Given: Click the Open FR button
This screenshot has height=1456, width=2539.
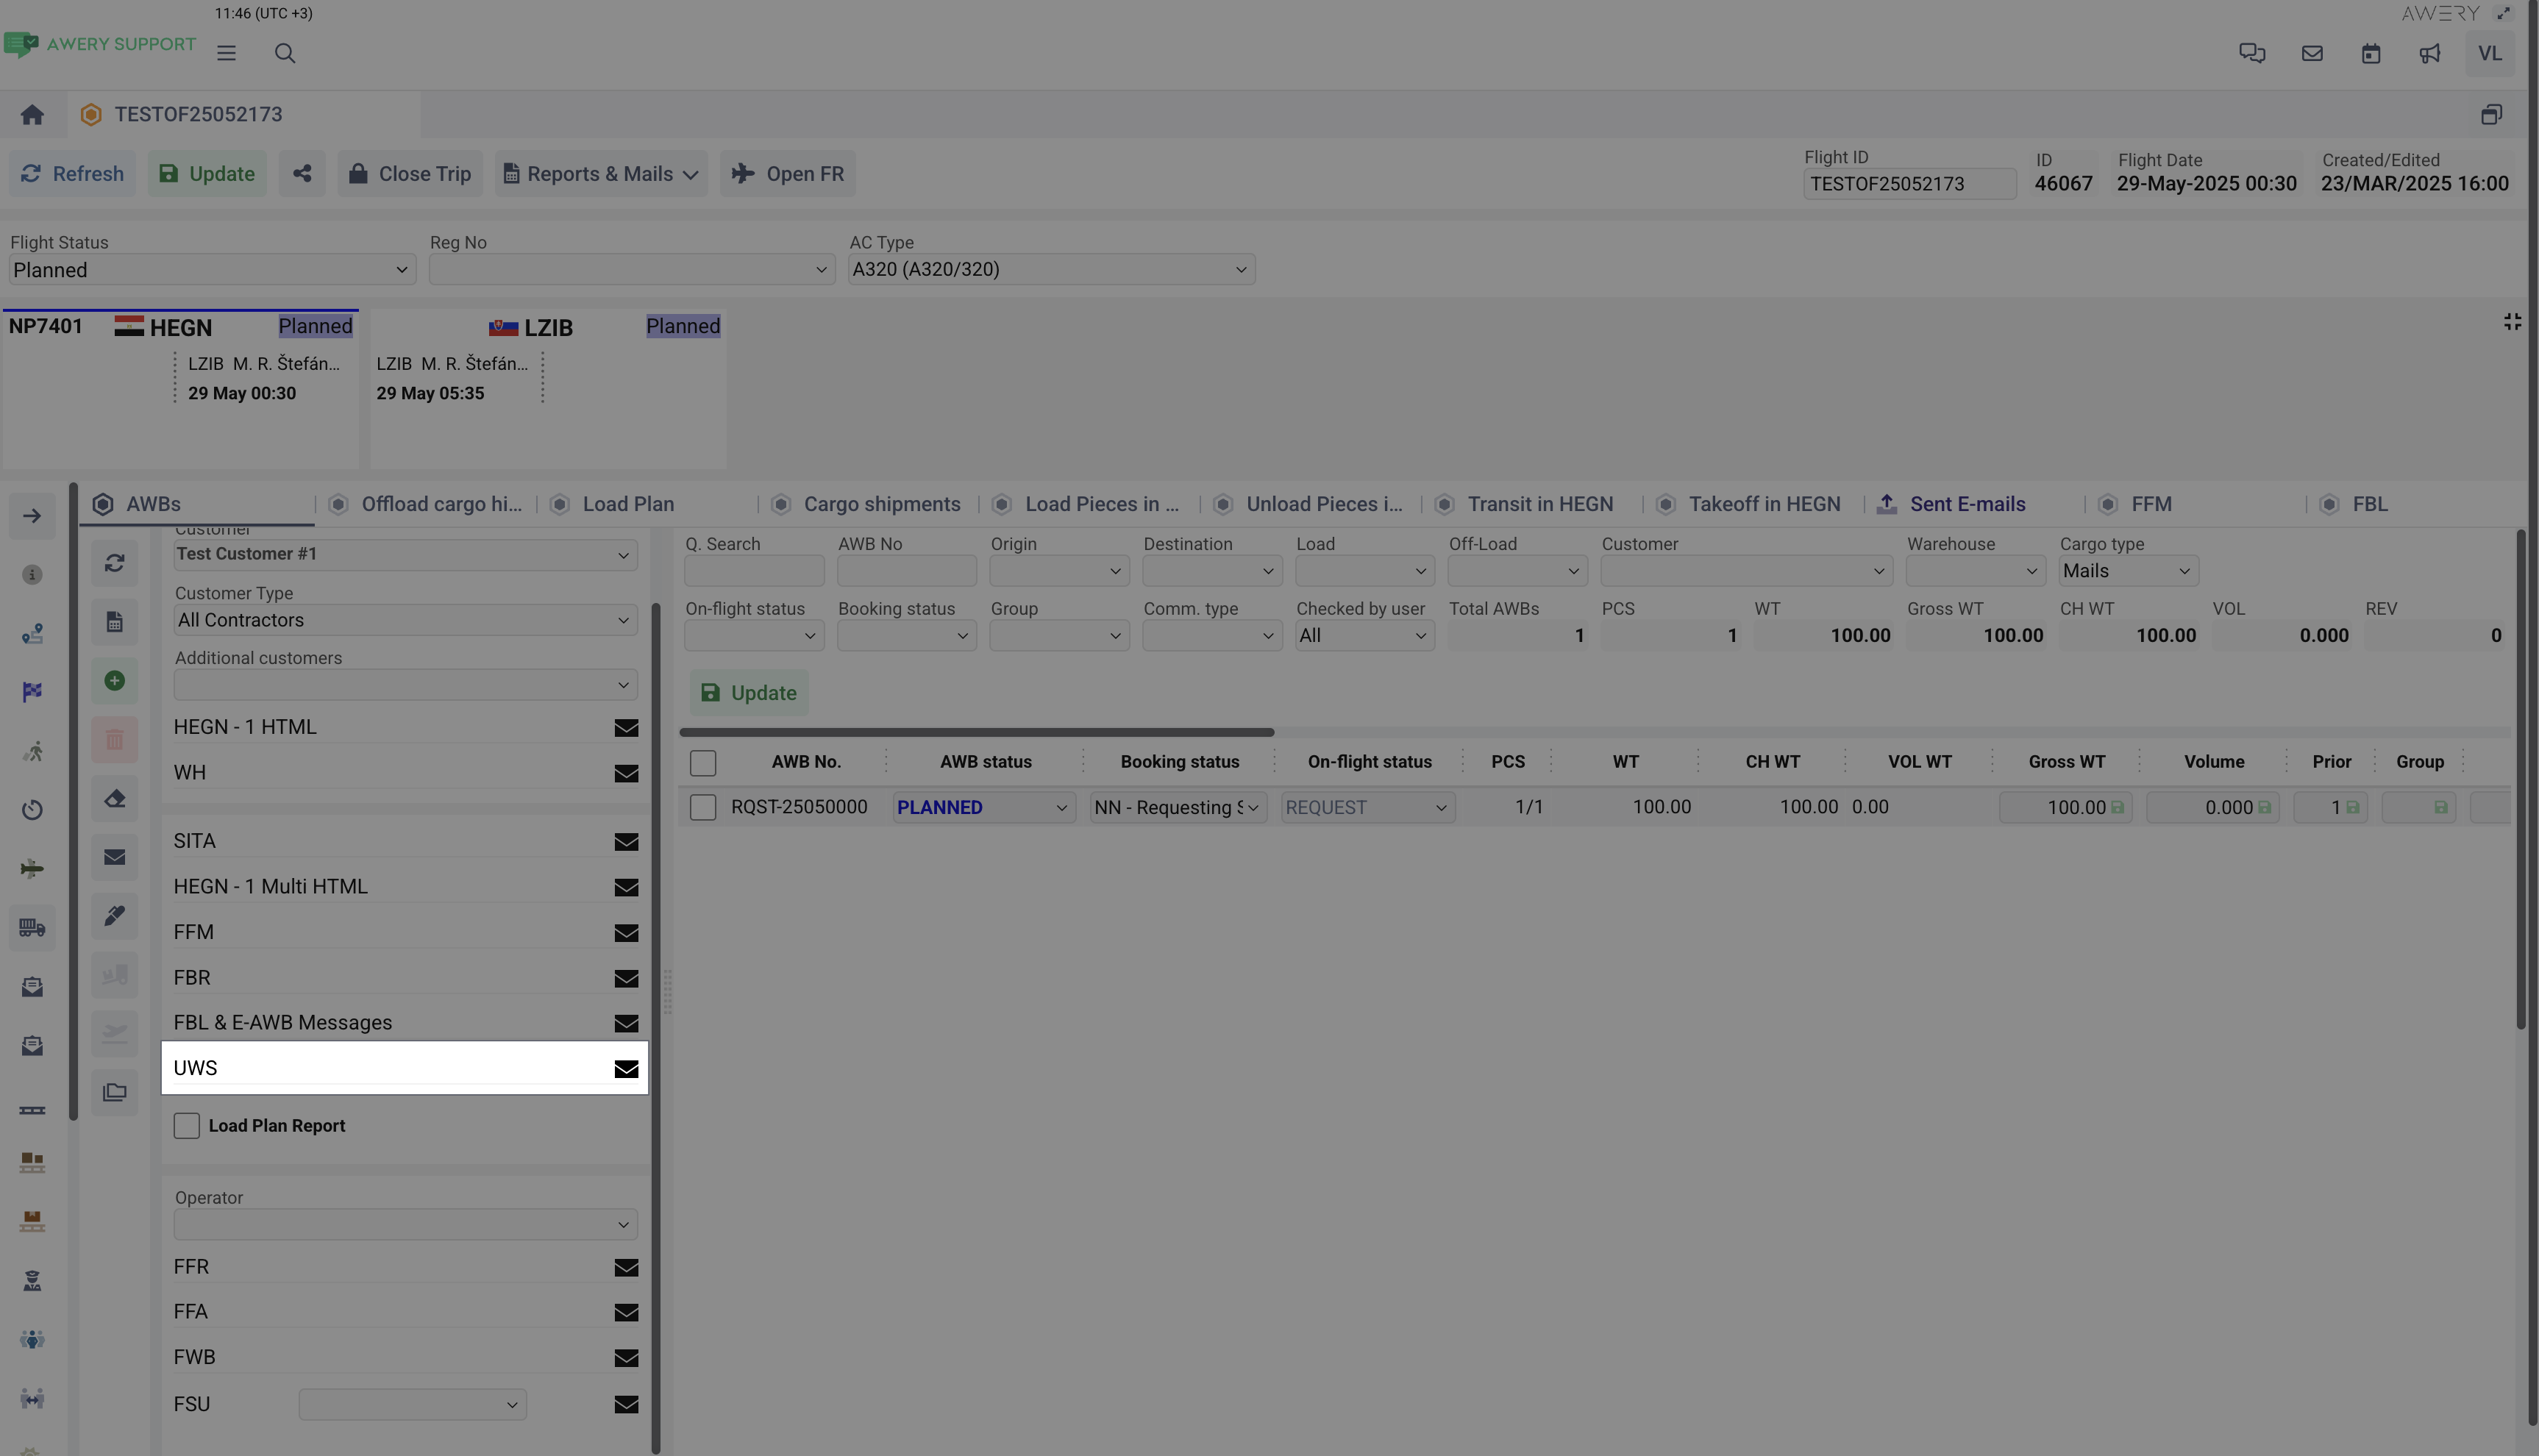Looking at the screenshot, I should pyautogui.click(x=788, y=174).
